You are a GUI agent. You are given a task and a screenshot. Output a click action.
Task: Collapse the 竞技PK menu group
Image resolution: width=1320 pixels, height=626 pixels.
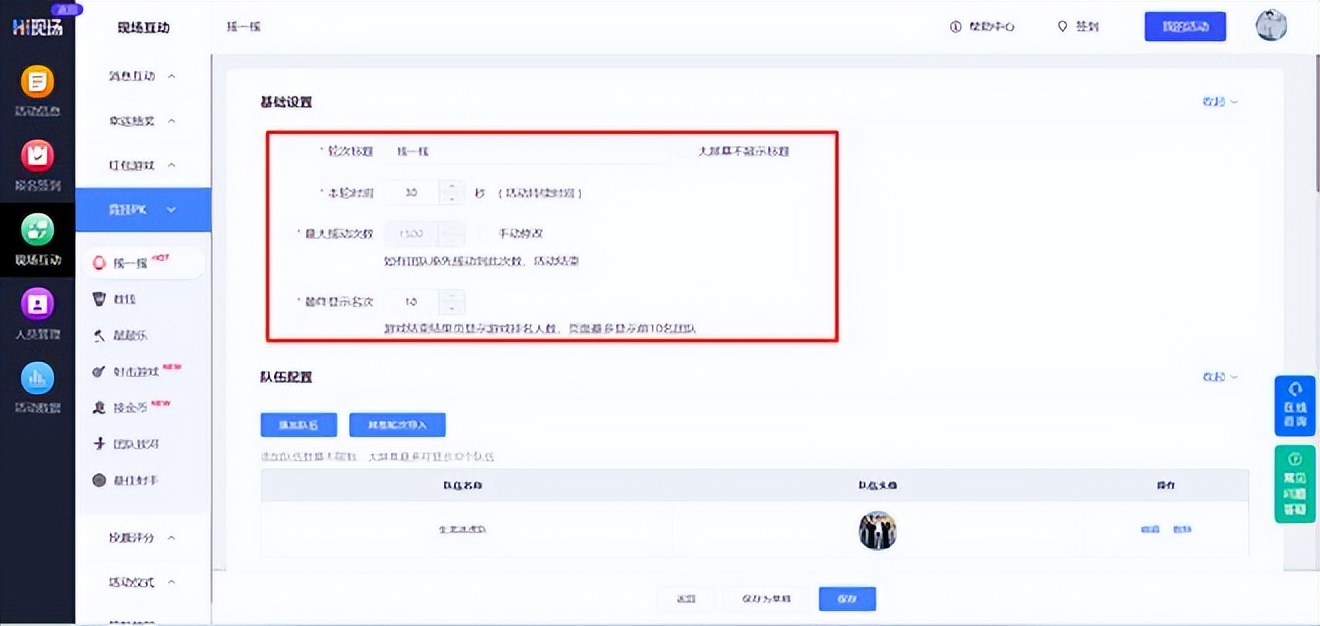(143, 209)
